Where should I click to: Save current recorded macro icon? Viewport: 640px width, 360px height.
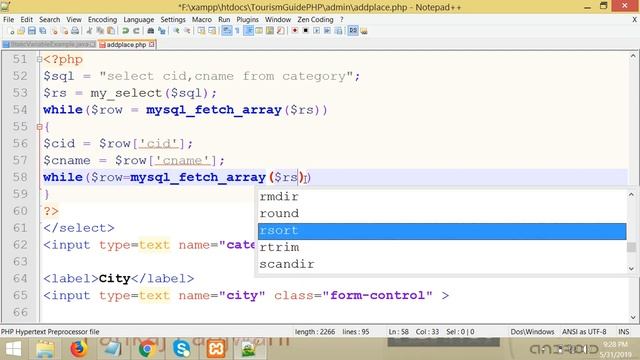pos(338,31)
